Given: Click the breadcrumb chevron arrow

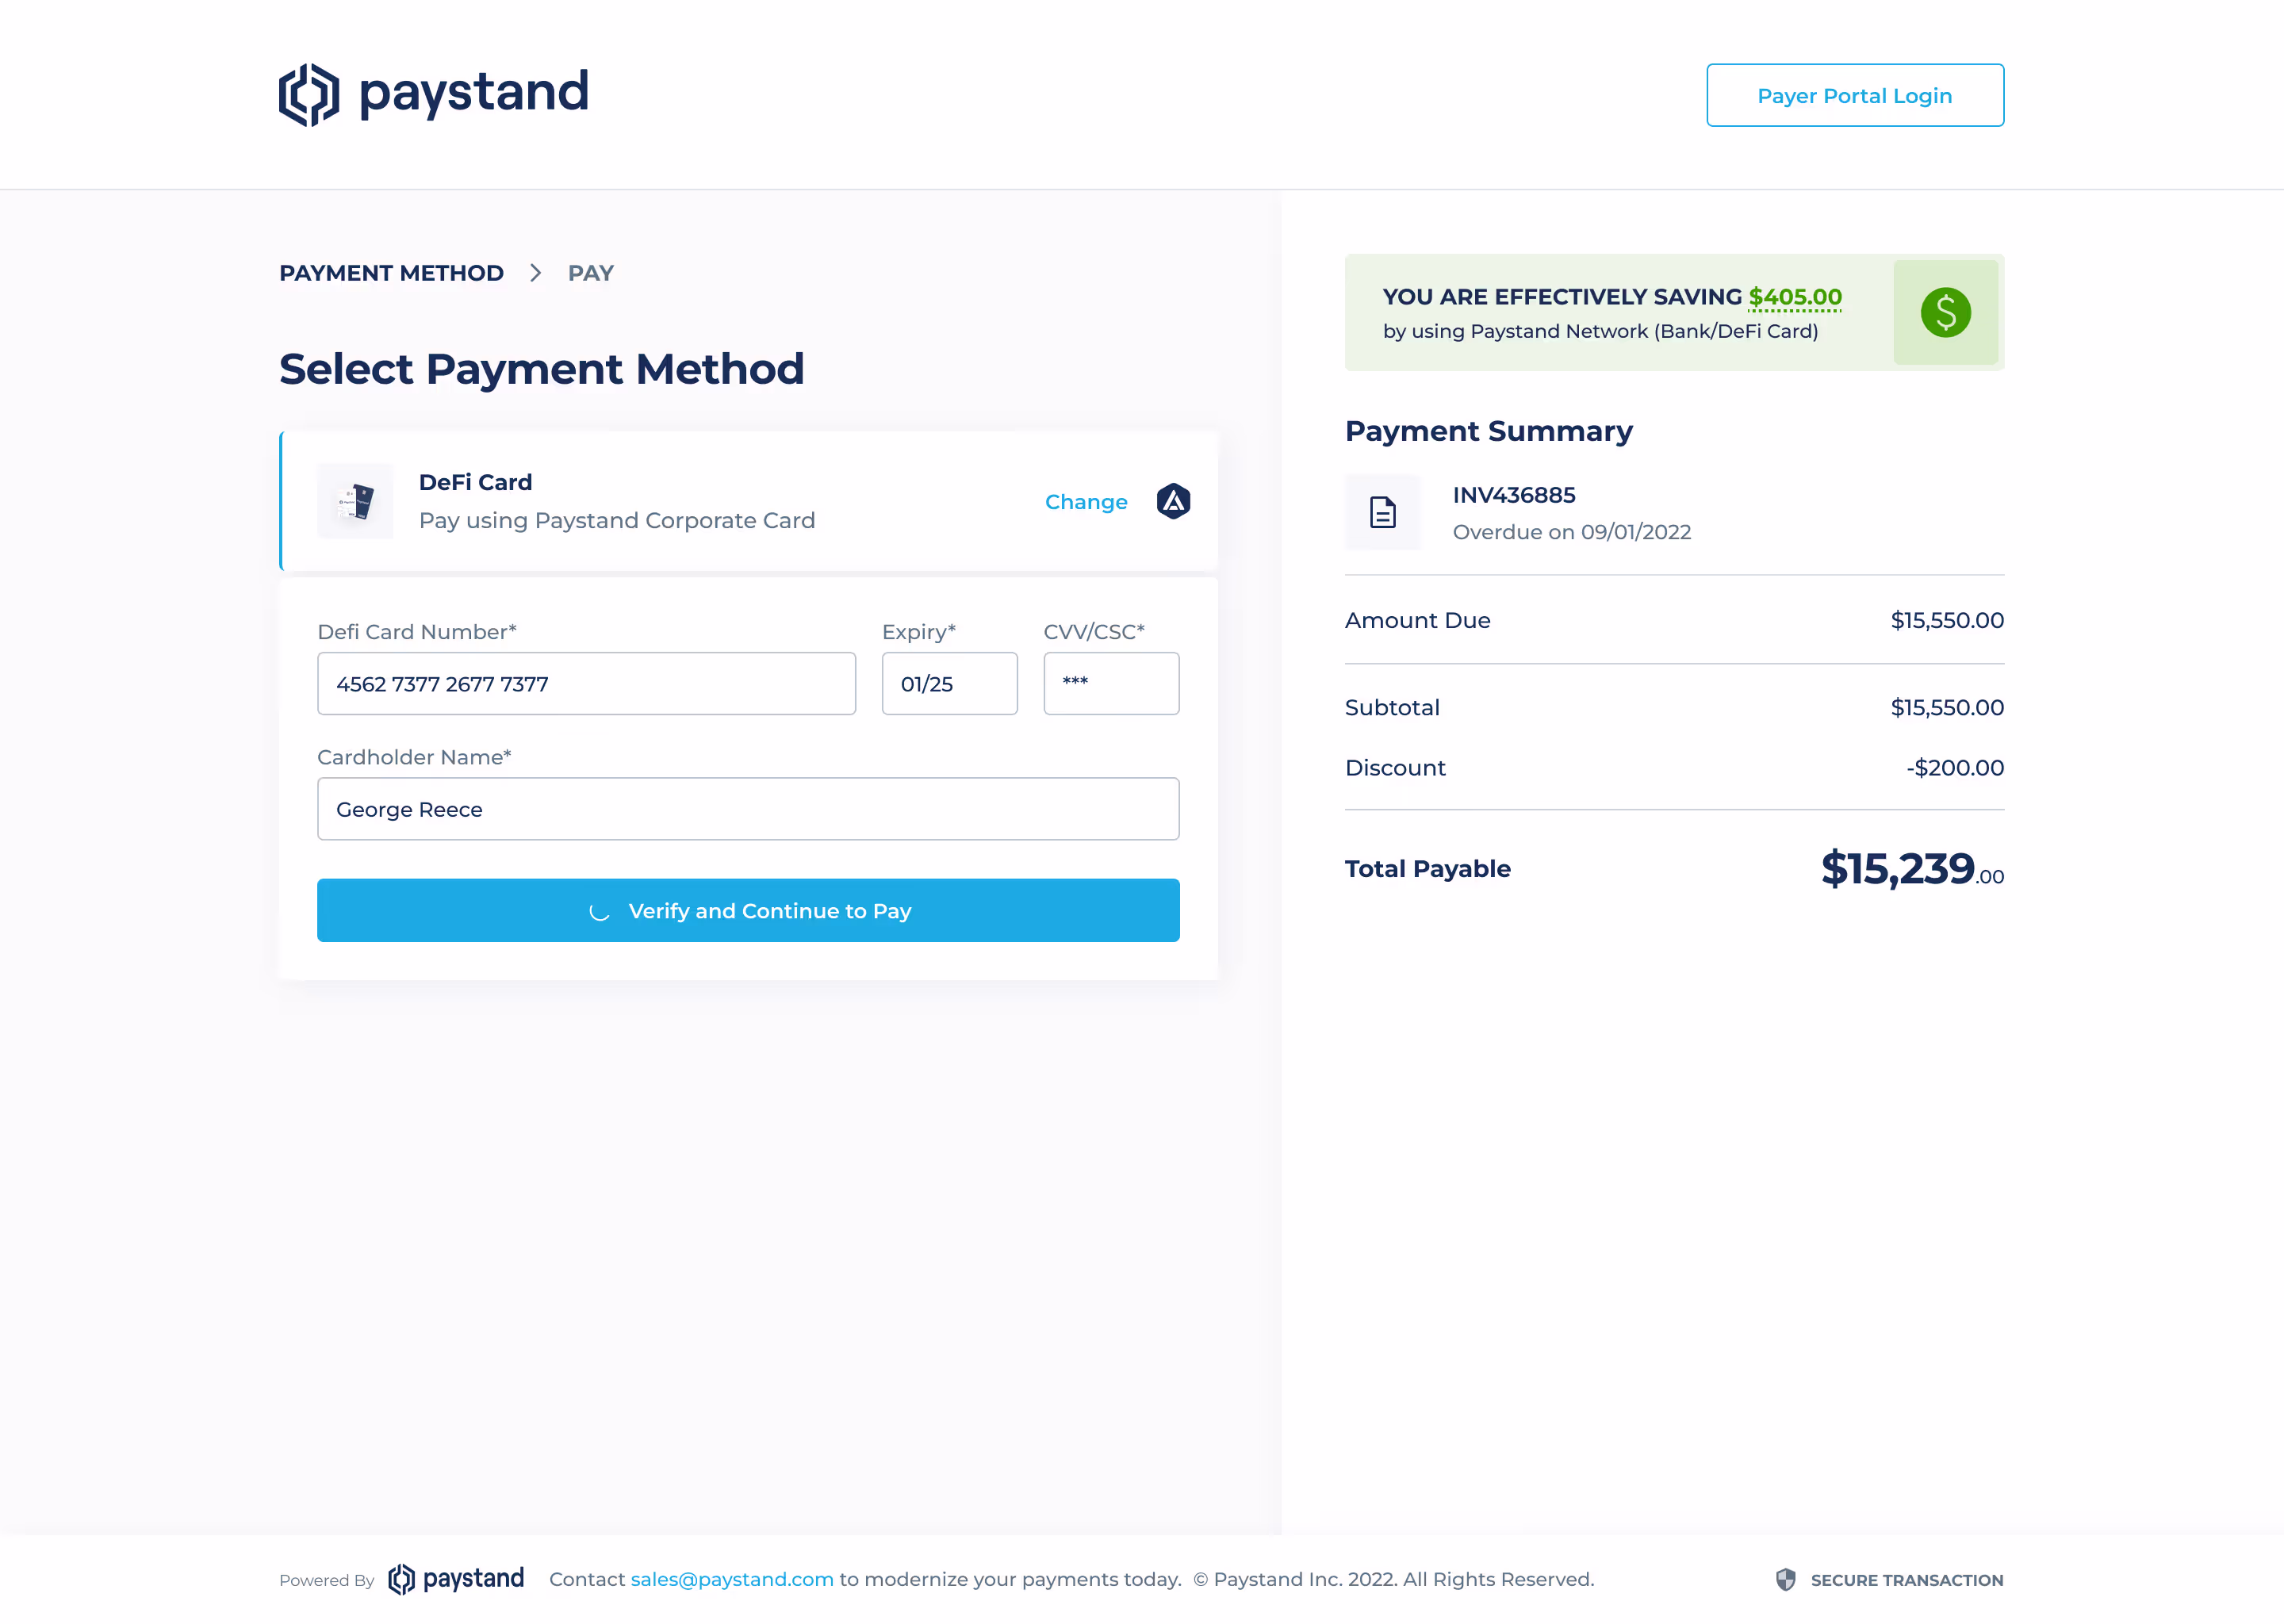Looking at the screenshot, I should (535, 273).
